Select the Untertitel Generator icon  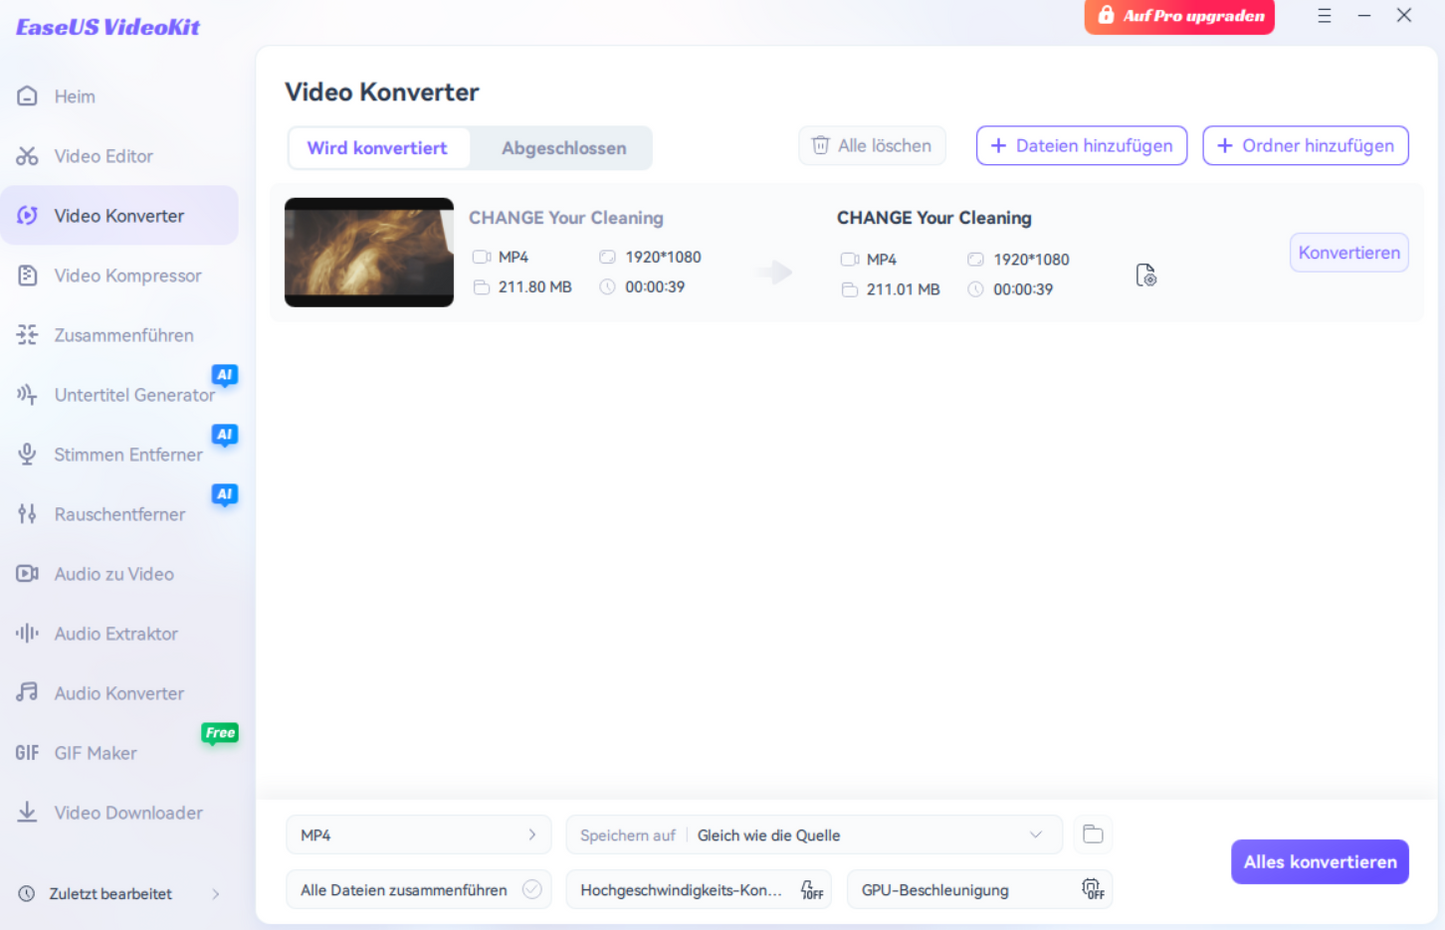coord(27,395)
